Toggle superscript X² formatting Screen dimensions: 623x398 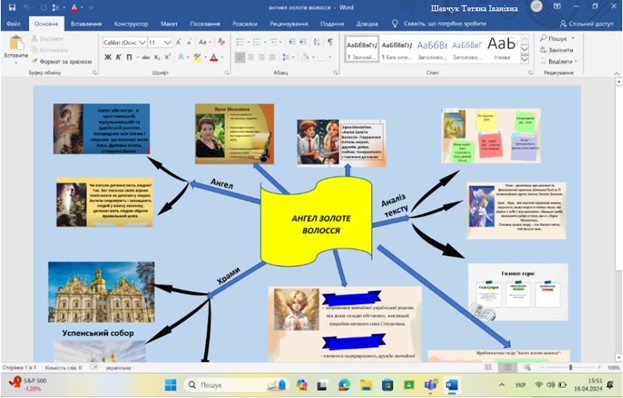[168, 58]
